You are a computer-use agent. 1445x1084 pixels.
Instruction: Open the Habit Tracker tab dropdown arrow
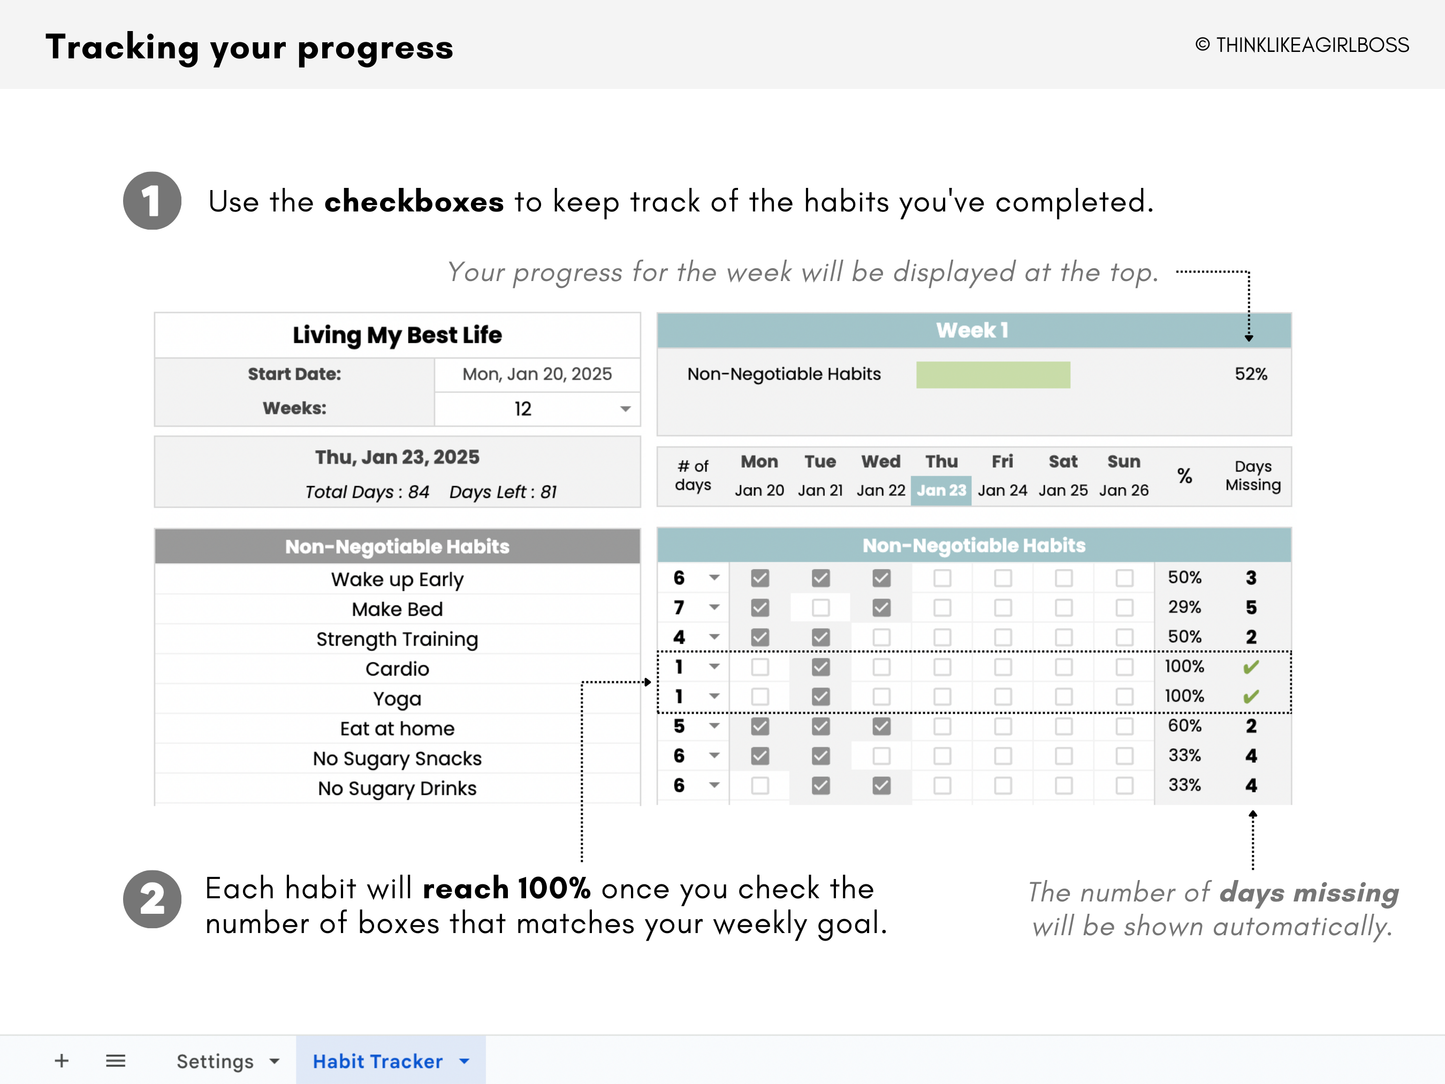463,1060
